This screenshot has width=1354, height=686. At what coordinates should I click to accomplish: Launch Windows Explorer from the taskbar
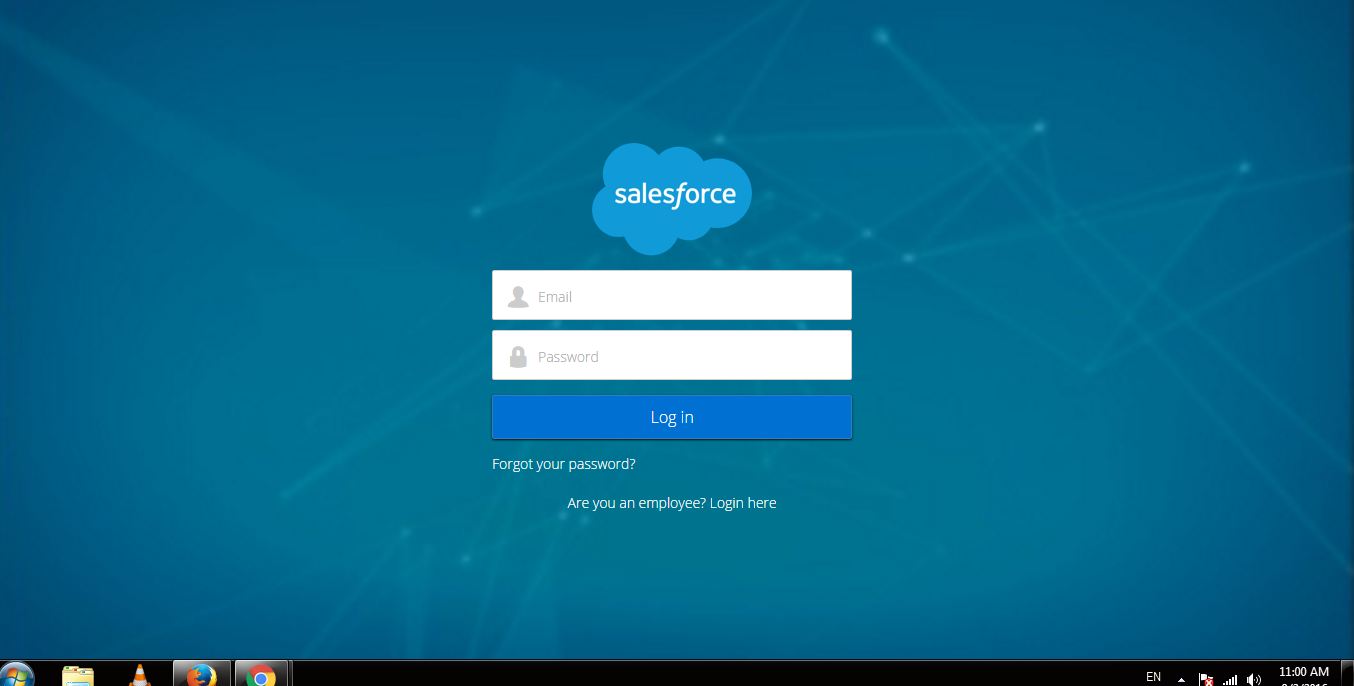point(78,675)
